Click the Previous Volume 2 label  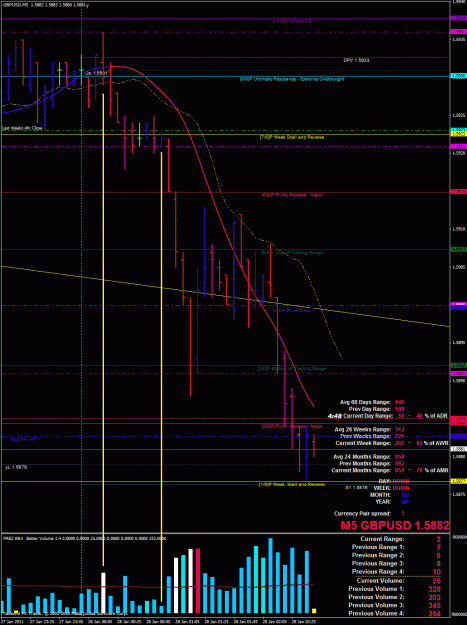pos(377,597)
